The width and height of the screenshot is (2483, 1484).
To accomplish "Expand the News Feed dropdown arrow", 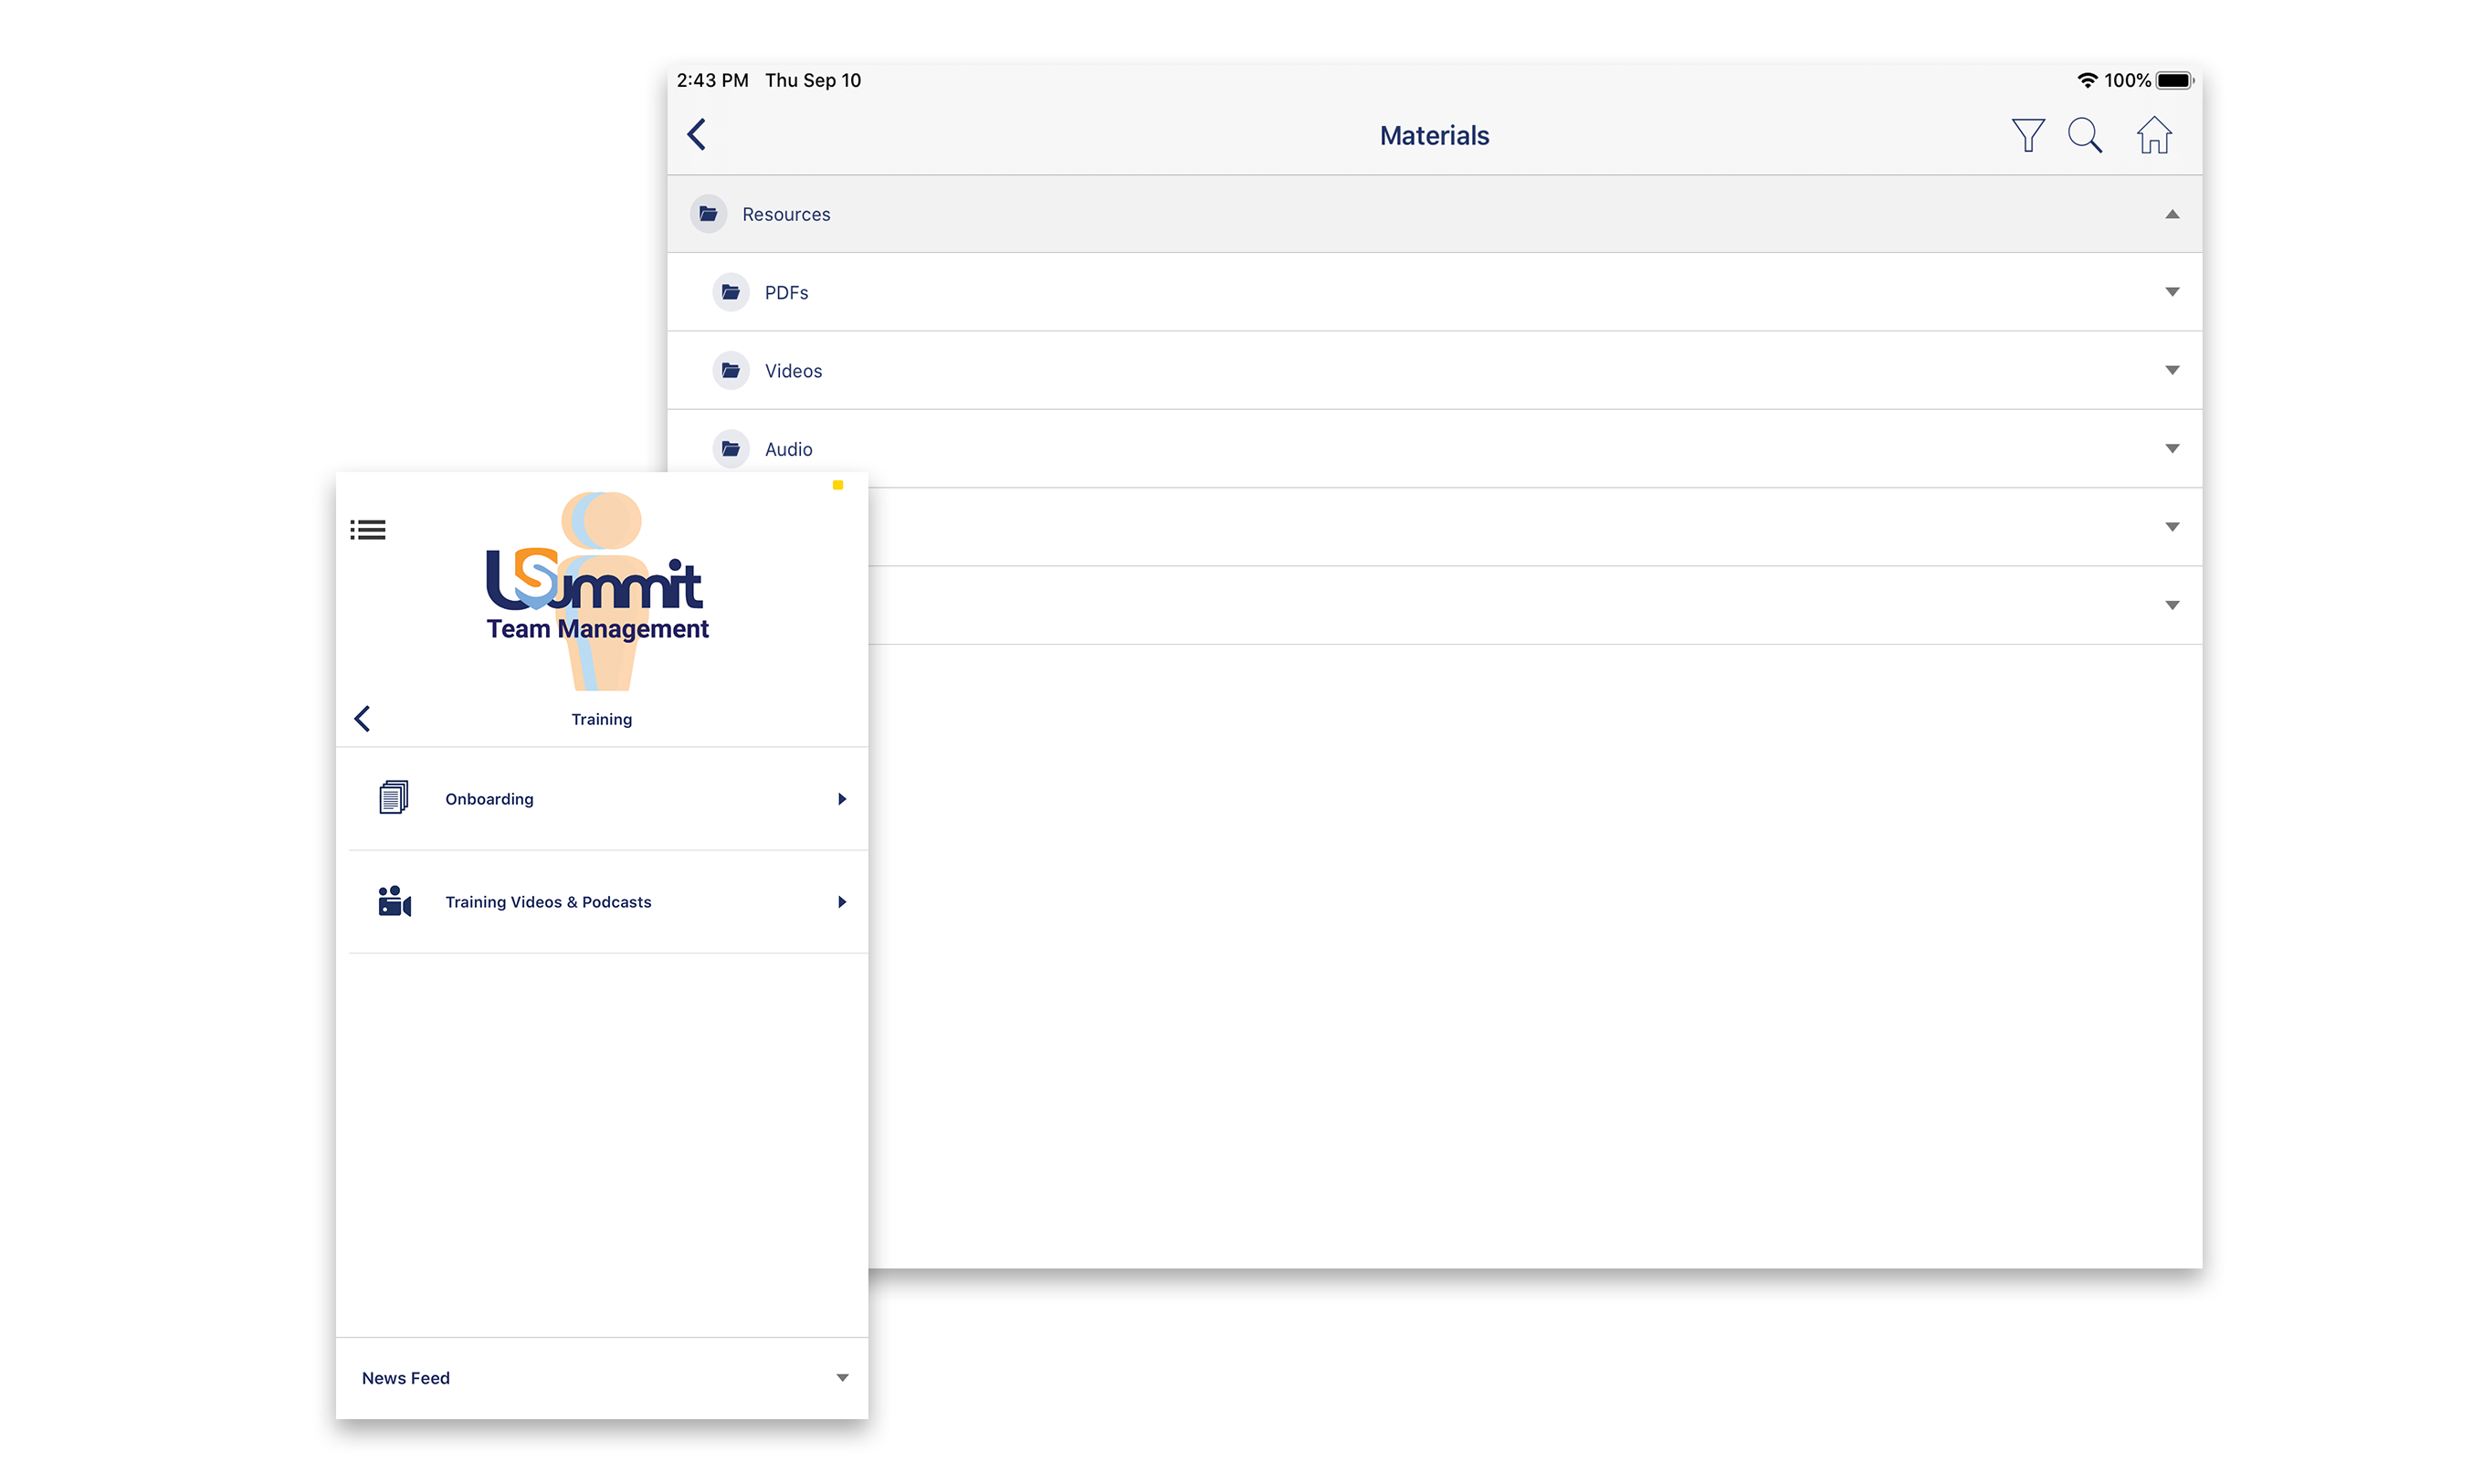I will [x=842, y=1378].
